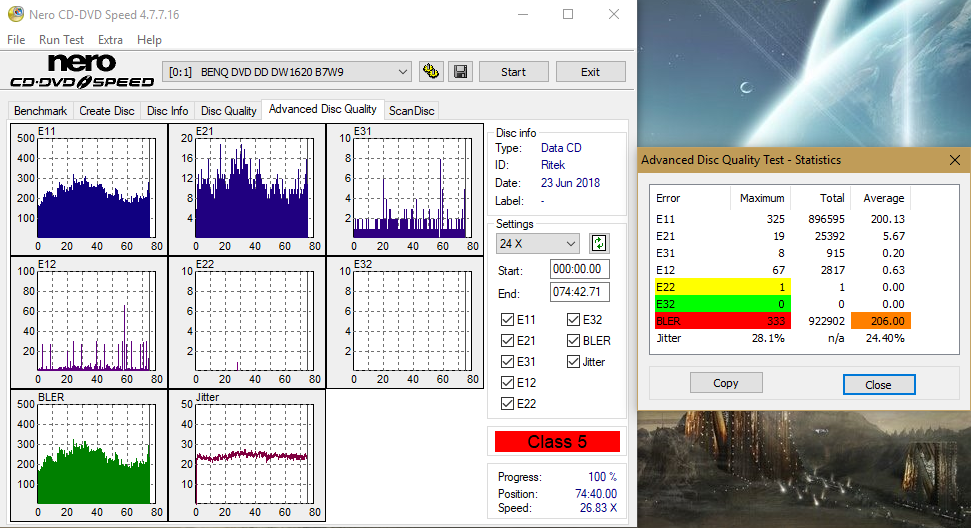971x528 pixels.
Task: Click the disc ID value Ritek
Action: [552, 165]
